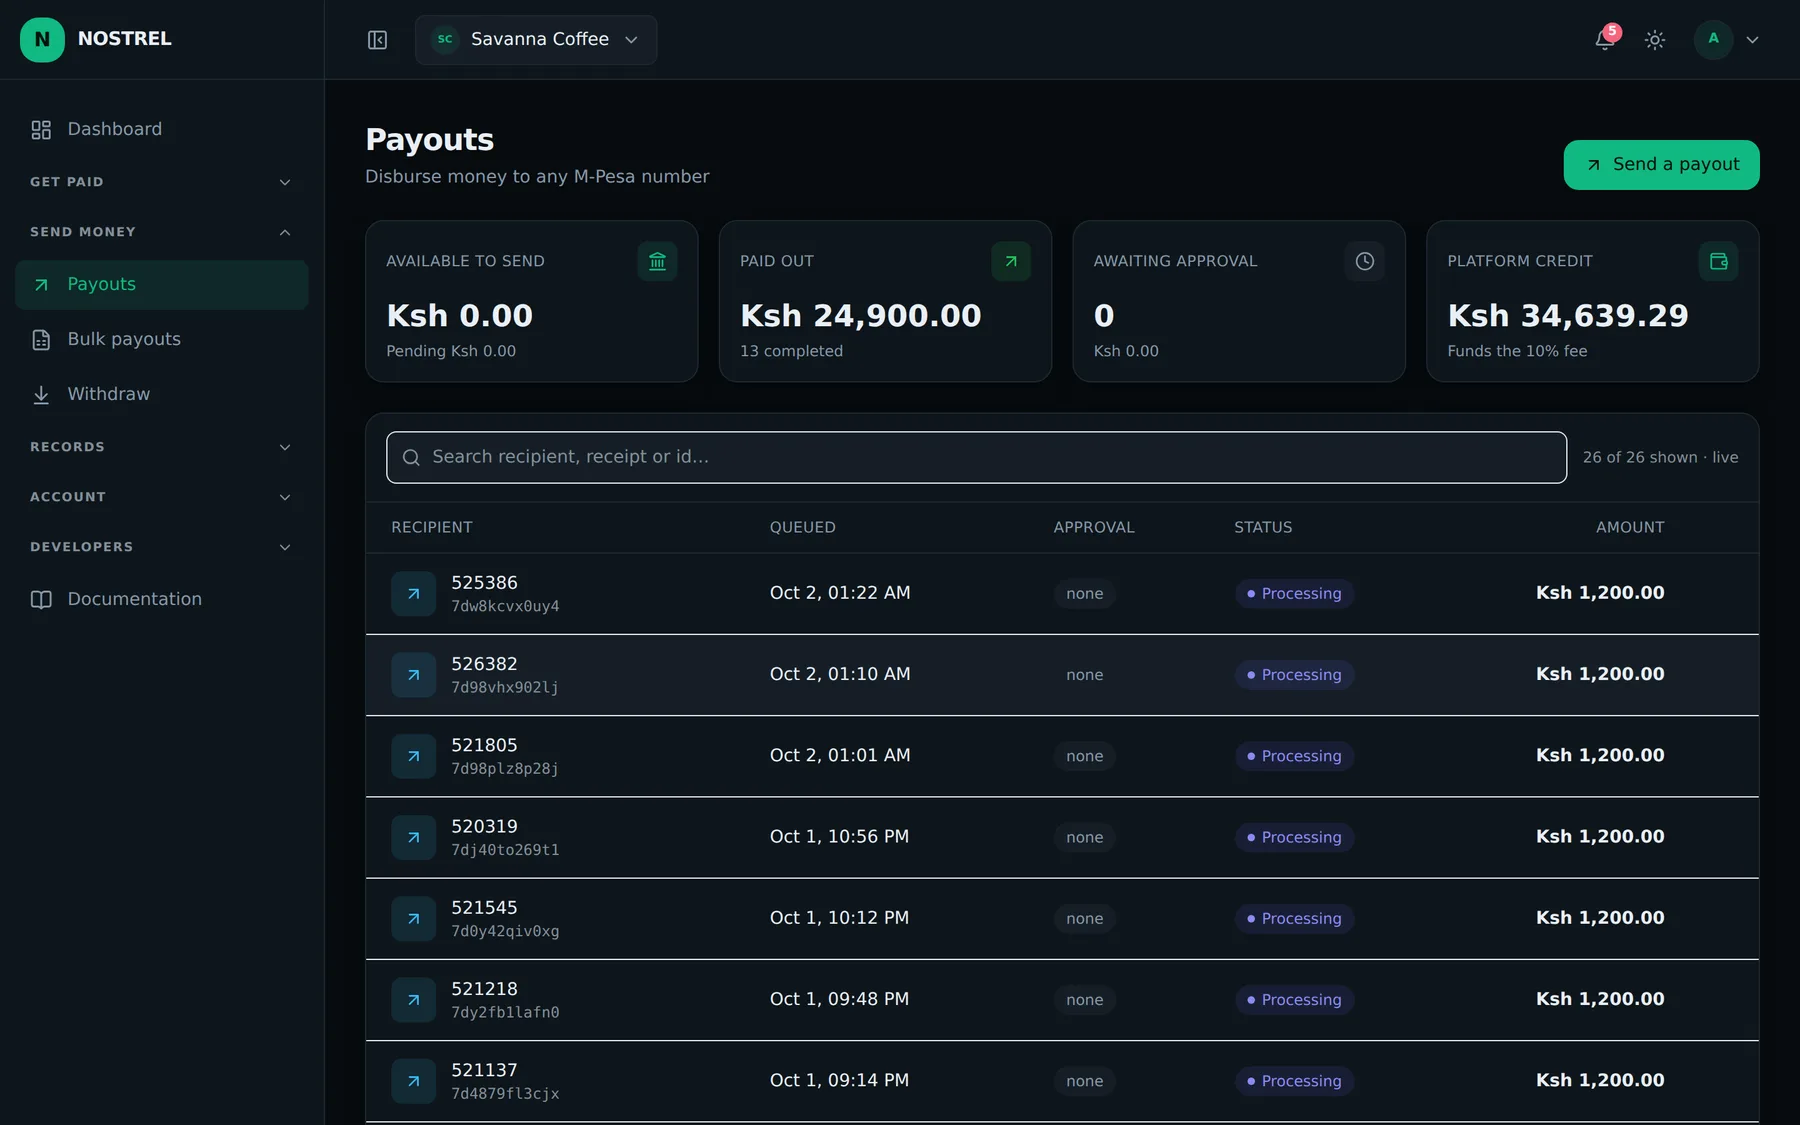The height and width of the screenshot is (1125, 1800).
Task: Select Payouts in sidebar
Action: (x=162, y=285)
